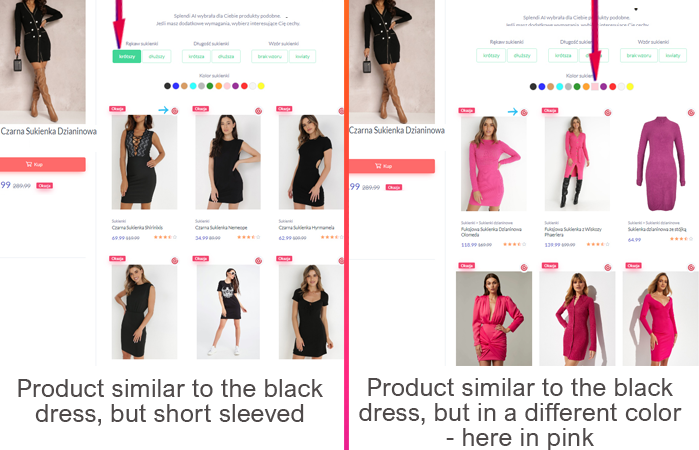Viewport: 699px width, 450px height.
Task: Deselect the highlighted green krótszy sleeve filter
Action: point(127,56)
